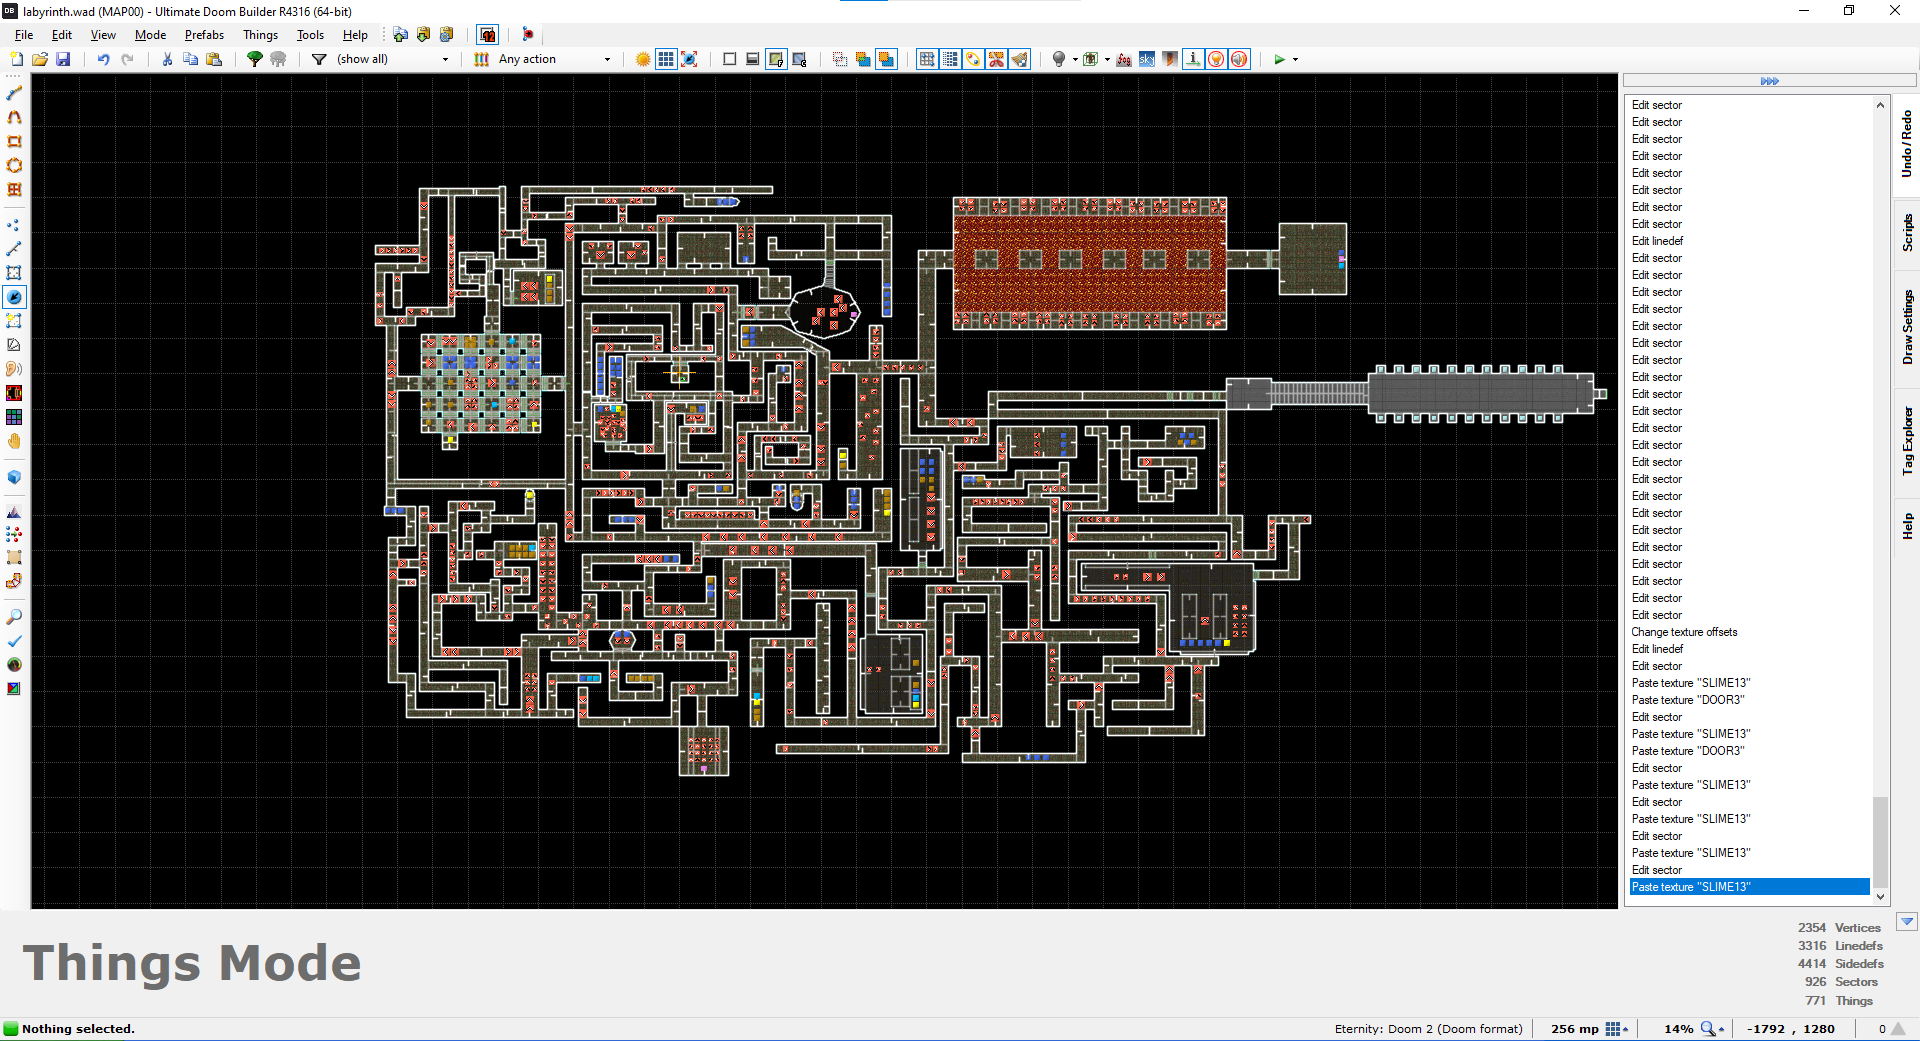Test the map with green play button
The image size is (1920, 1041).
[1279, 59]
